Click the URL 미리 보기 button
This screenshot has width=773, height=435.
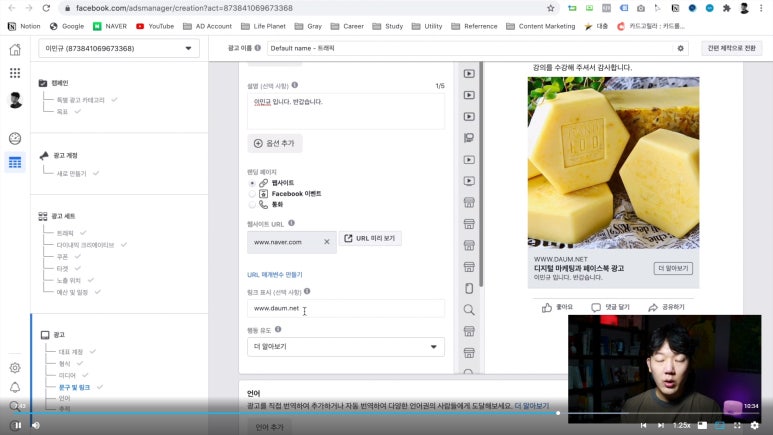[370, 238]
